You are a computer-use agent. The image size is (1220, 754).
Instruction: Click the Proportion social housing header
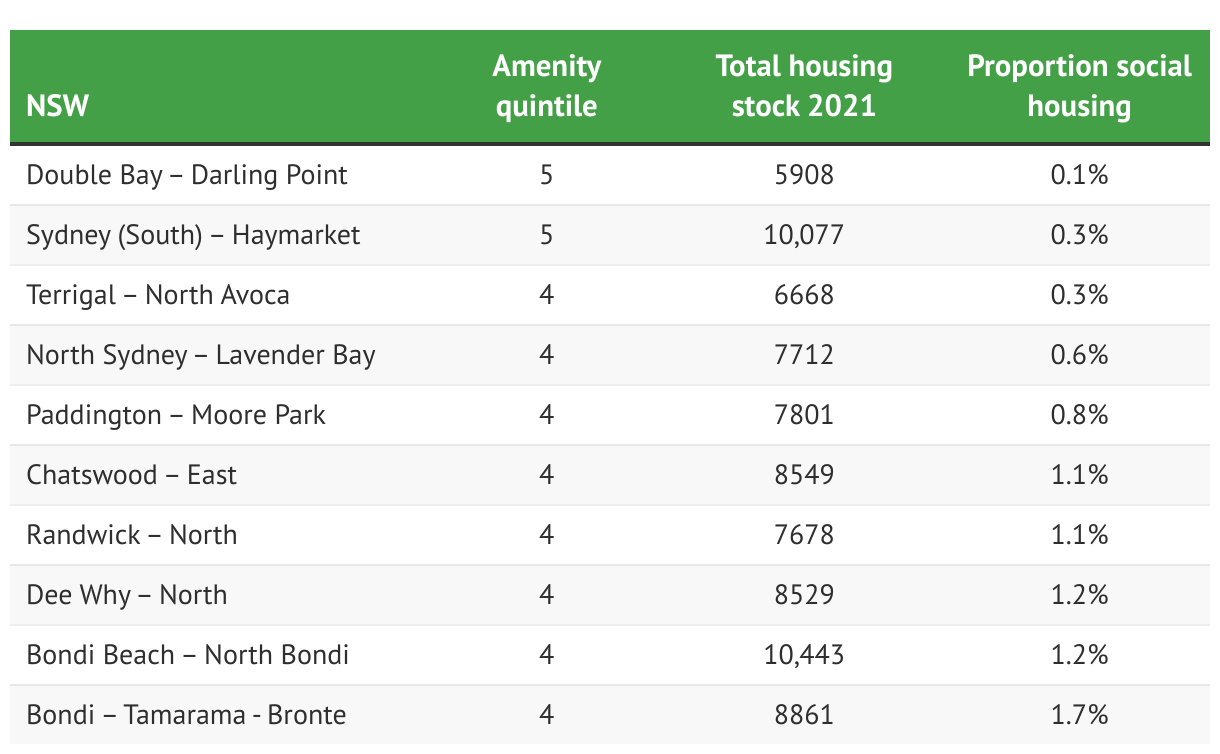(x=1079, y=86)
